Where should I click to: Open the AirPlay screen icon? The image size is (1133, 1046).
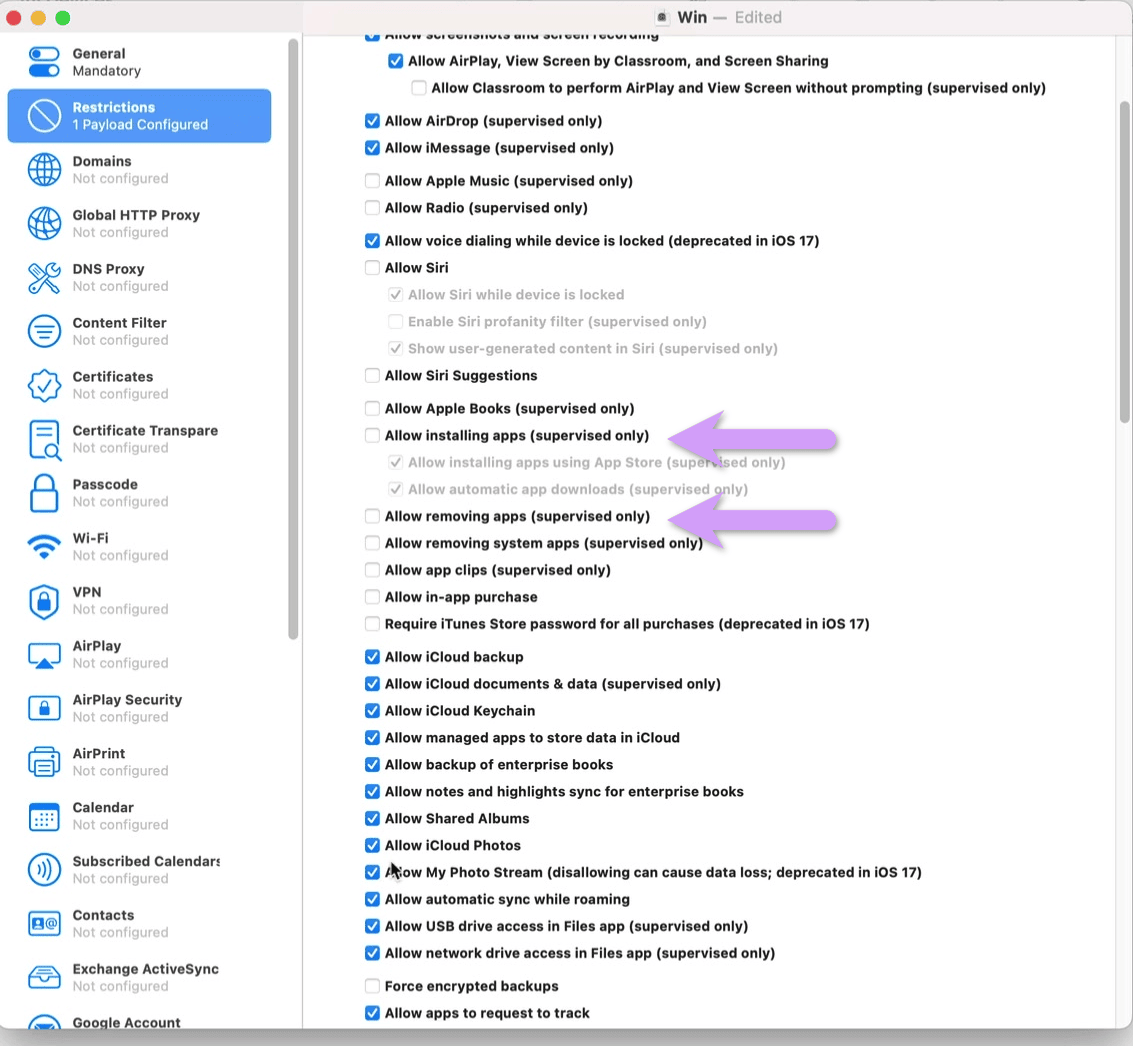tap(44, 654)
